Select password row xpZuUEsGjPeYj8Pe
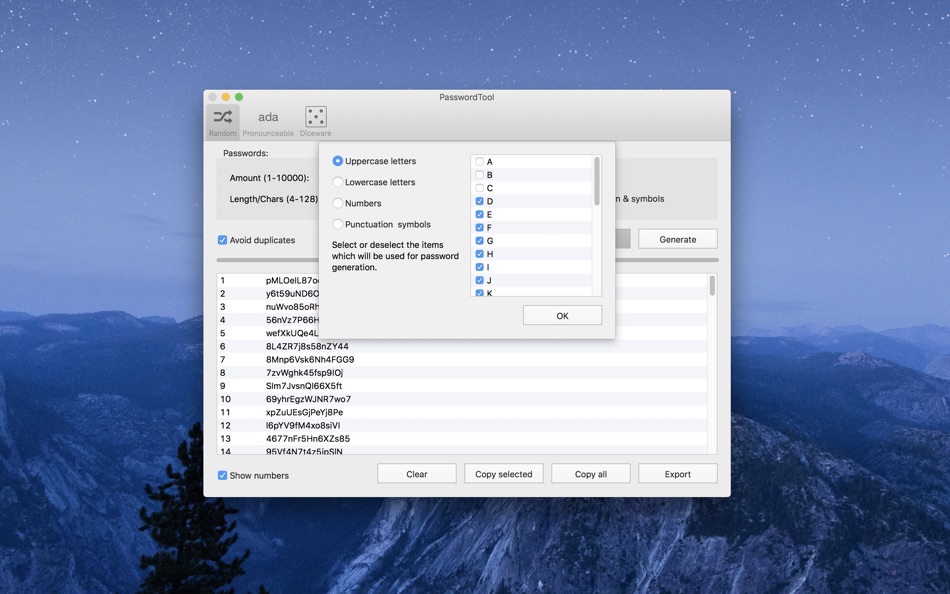 click(462, 412)
